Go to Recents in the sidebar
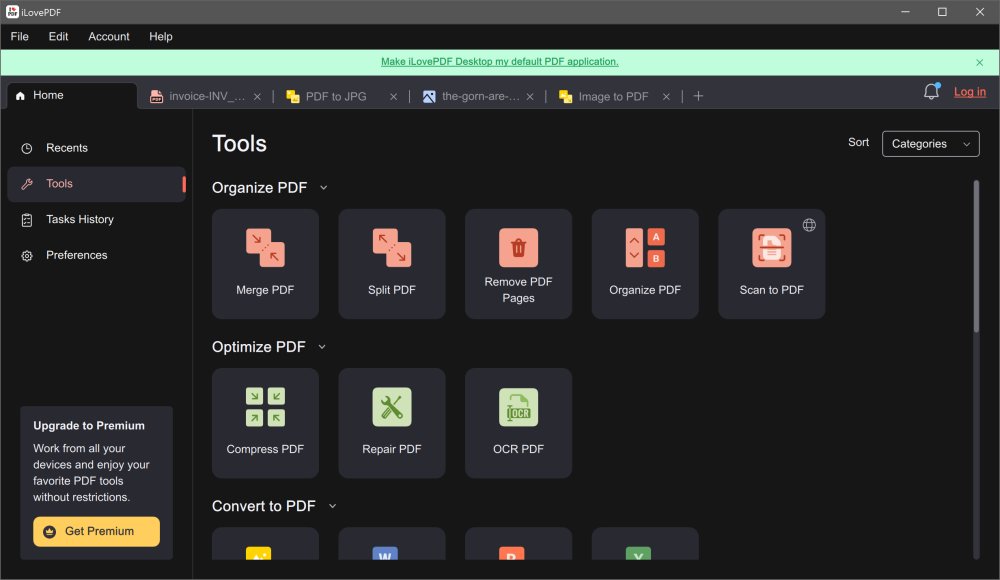This screenshot has height=580, width=1000. click(x=96, y=149)
